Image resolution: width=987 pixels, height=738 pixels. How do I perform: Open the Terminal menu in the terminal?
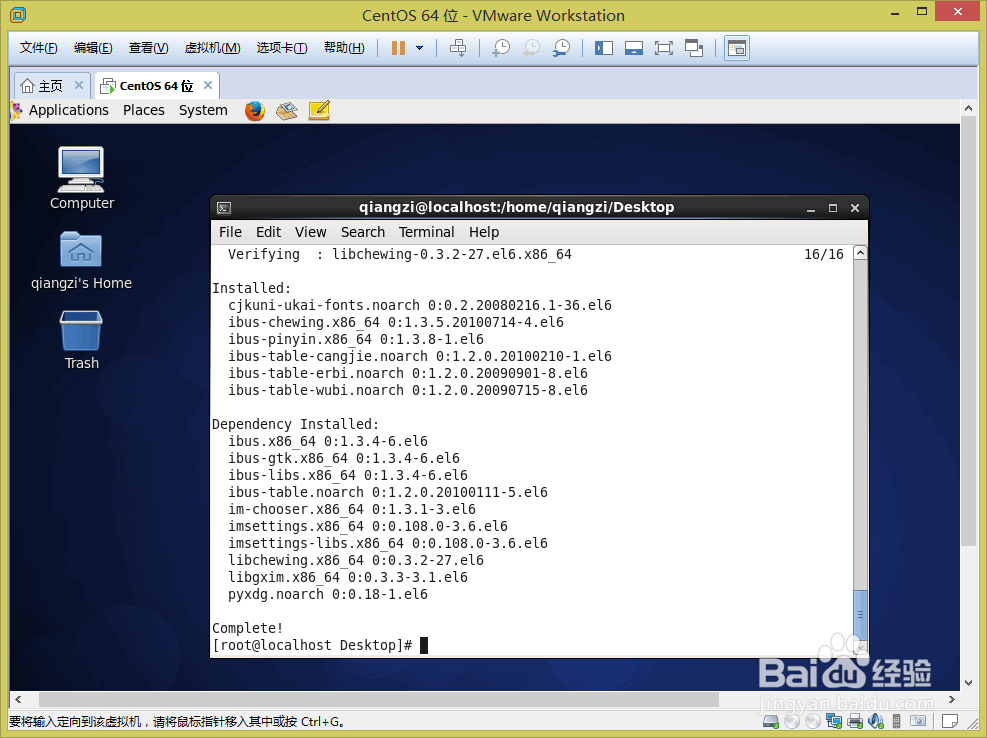[x=426, y=232]
